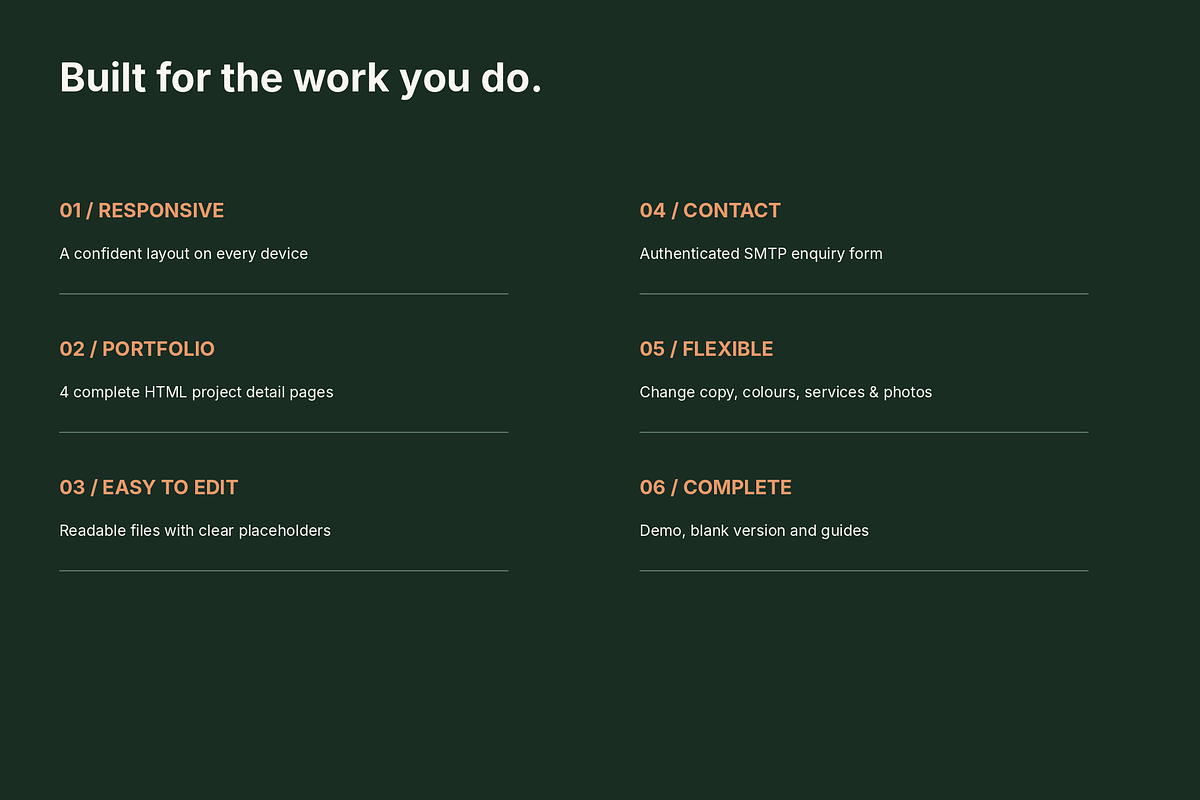Image resolution: width=1200 pixels, height=800 pixels.
Task: Click "4 complete HTML project detail pages"
Action: pyautogui.click(x=196, y=392)
